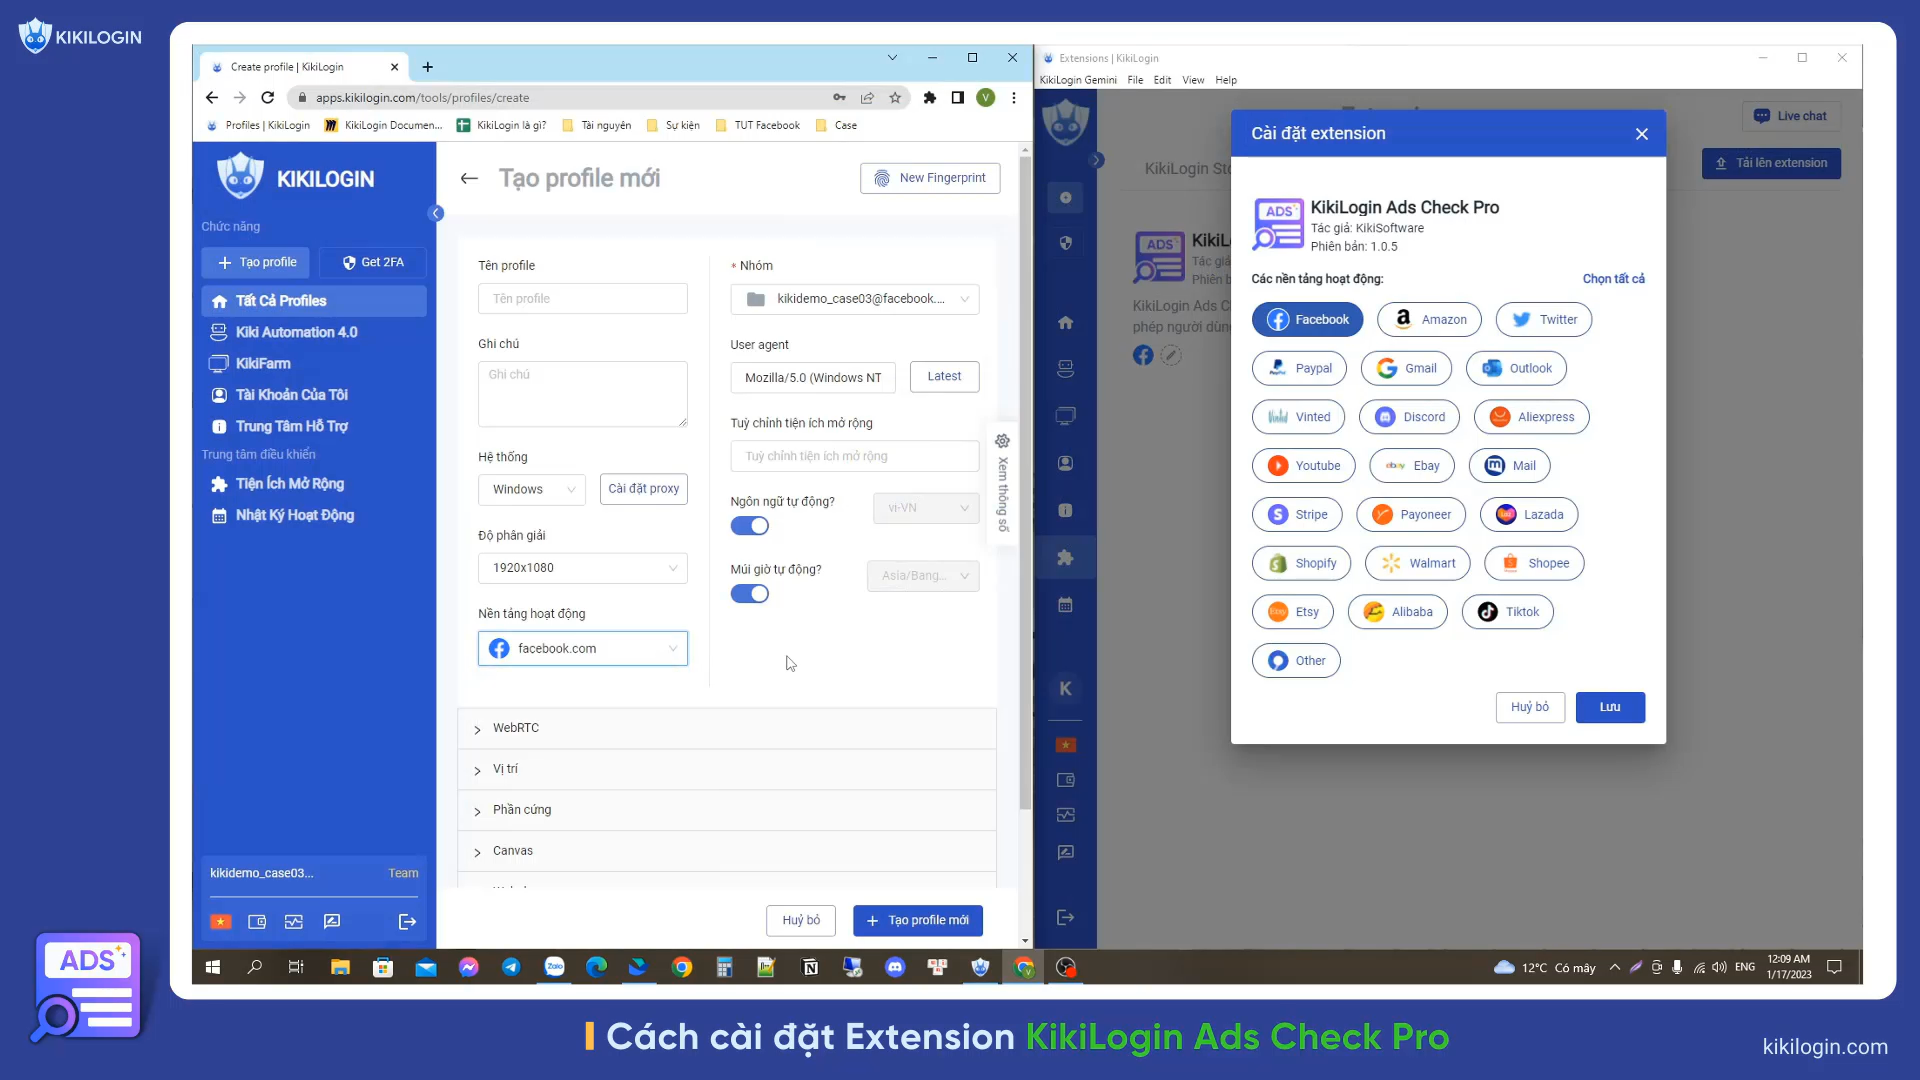Turn off the Múi giờ tự động switch

[x=749, y=594]
